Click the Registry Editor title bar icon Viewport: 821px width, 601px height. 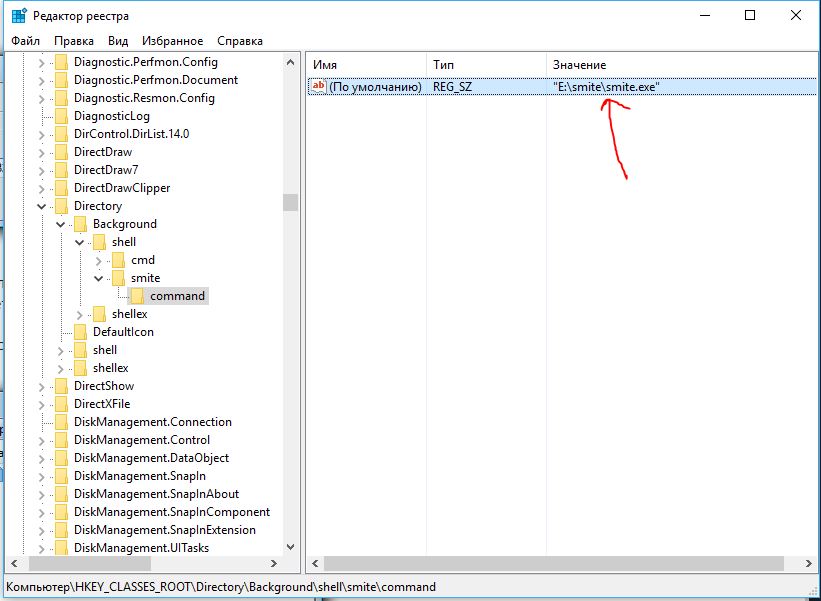(19, 16)
